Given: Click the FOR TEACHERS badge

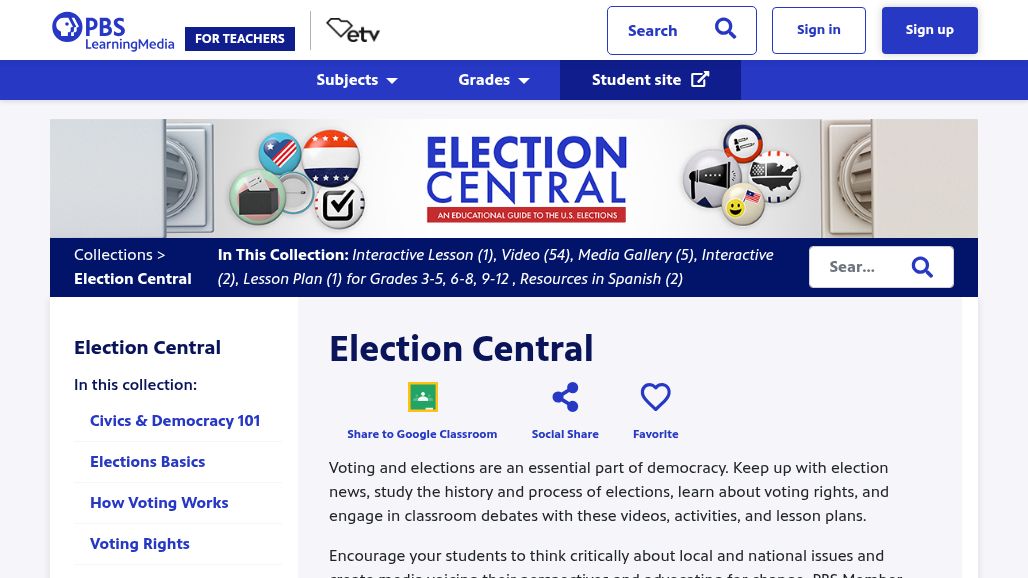Looking at the screenshot, I should pos(240,39).
